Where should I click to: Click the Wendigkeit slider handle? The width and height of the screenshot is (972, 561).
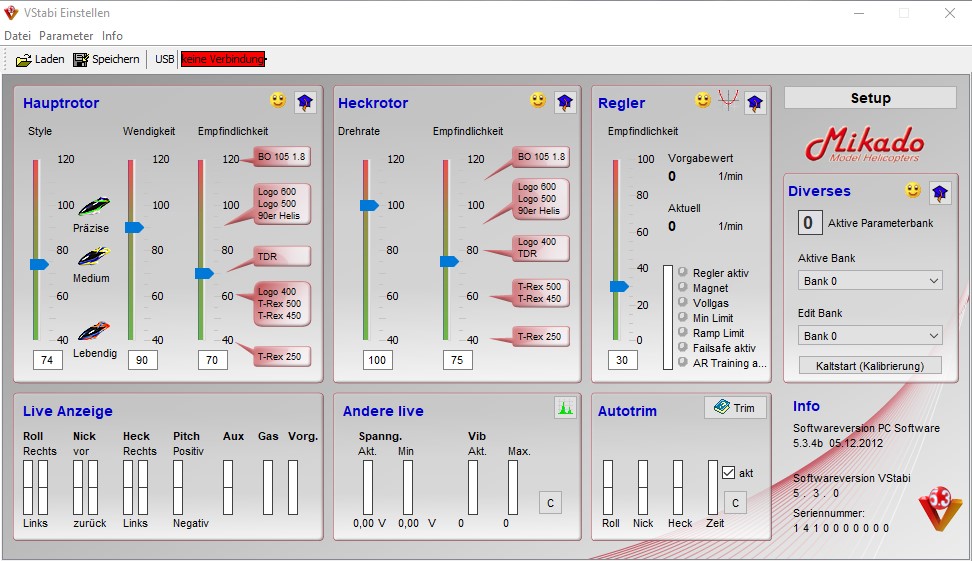click(134, 228)
